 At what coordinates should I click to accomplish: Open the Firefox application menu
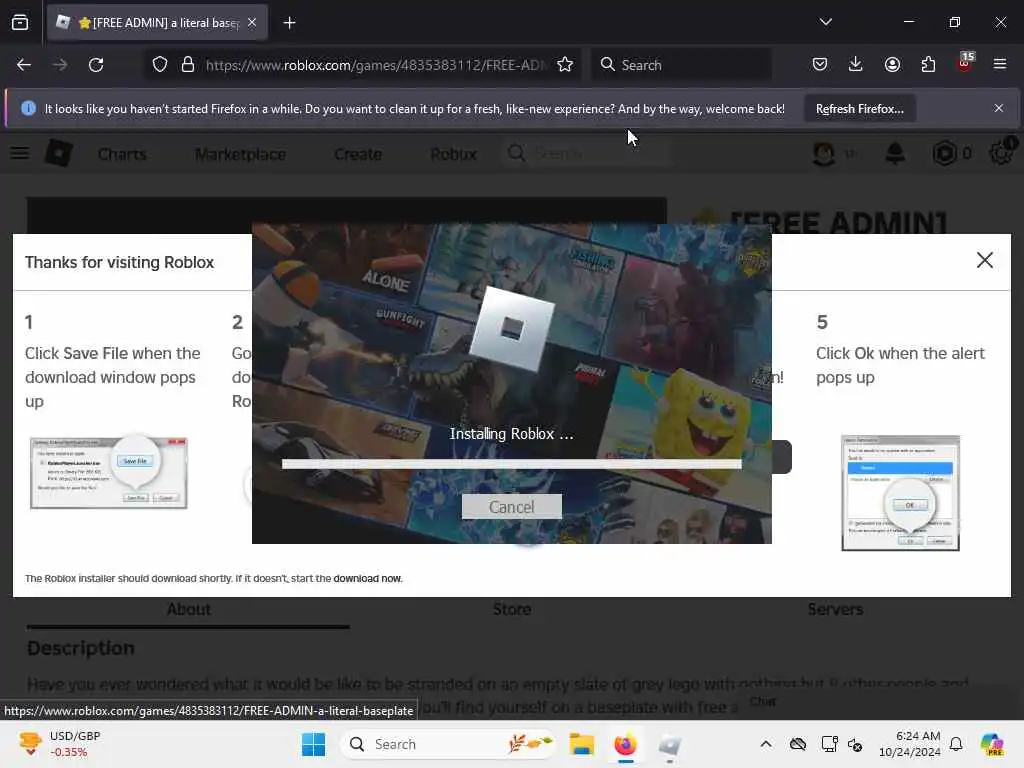[x=1000, y=65]
